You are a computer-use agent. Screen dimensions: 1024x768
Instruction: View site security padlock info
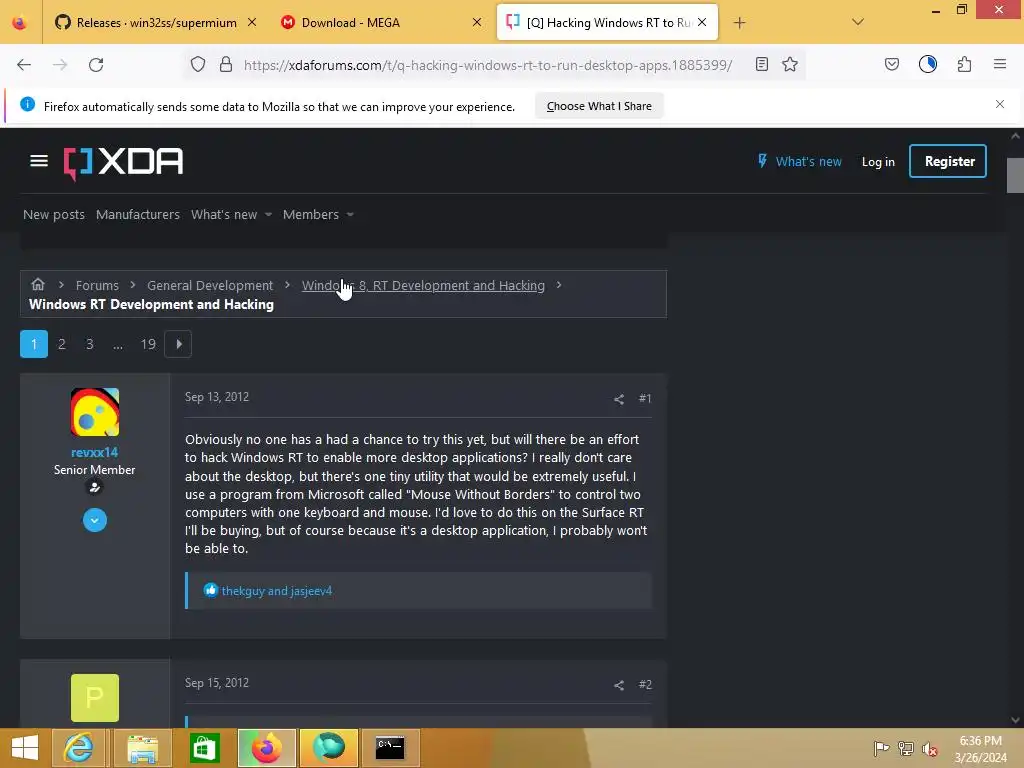pos(226,65)
